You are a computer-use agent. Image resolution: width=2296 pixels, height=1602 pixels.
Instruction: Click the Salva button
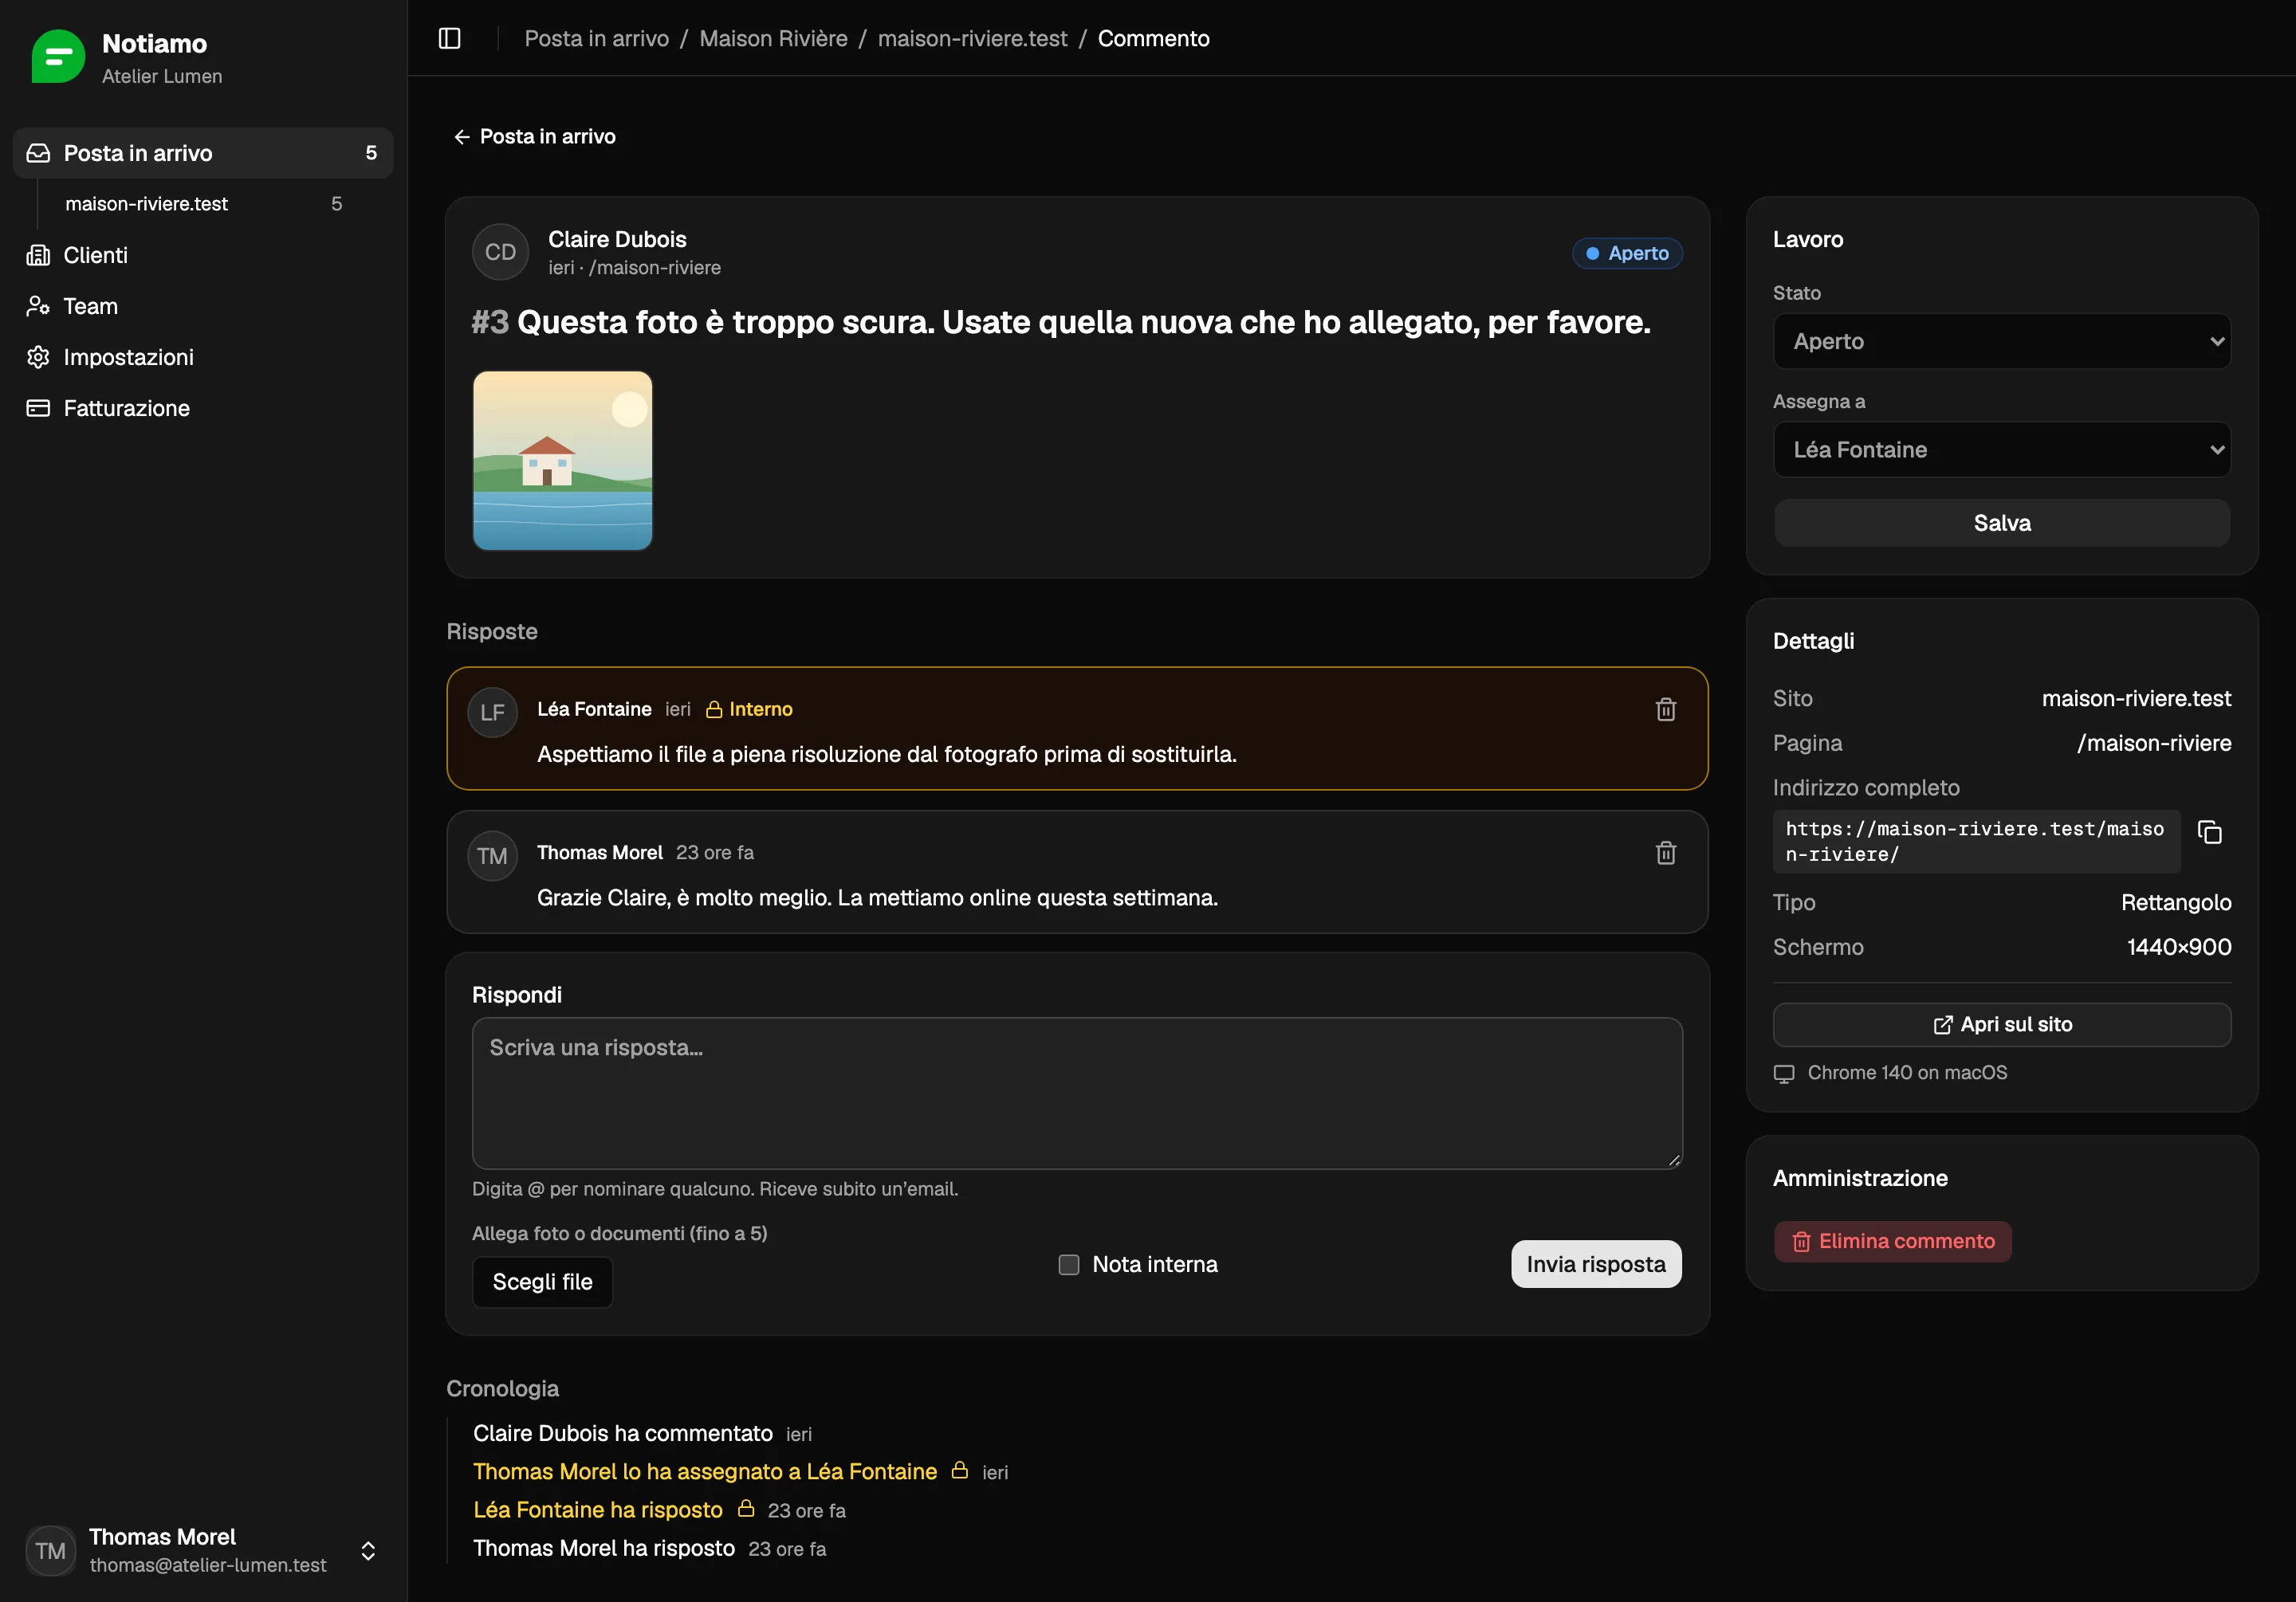point(2002,523)
